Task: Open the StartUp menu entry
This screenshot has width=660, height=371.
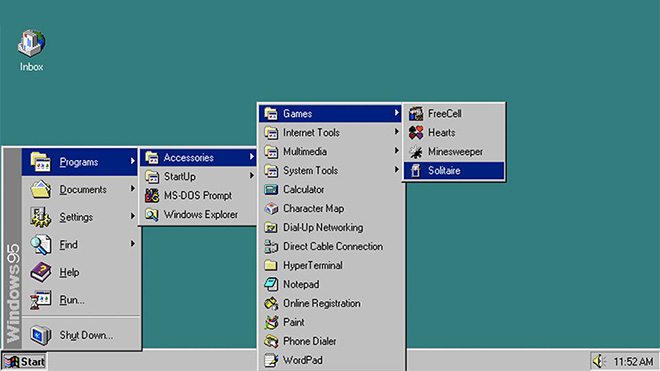Action: pyautogui.click(x=198, y=176)
